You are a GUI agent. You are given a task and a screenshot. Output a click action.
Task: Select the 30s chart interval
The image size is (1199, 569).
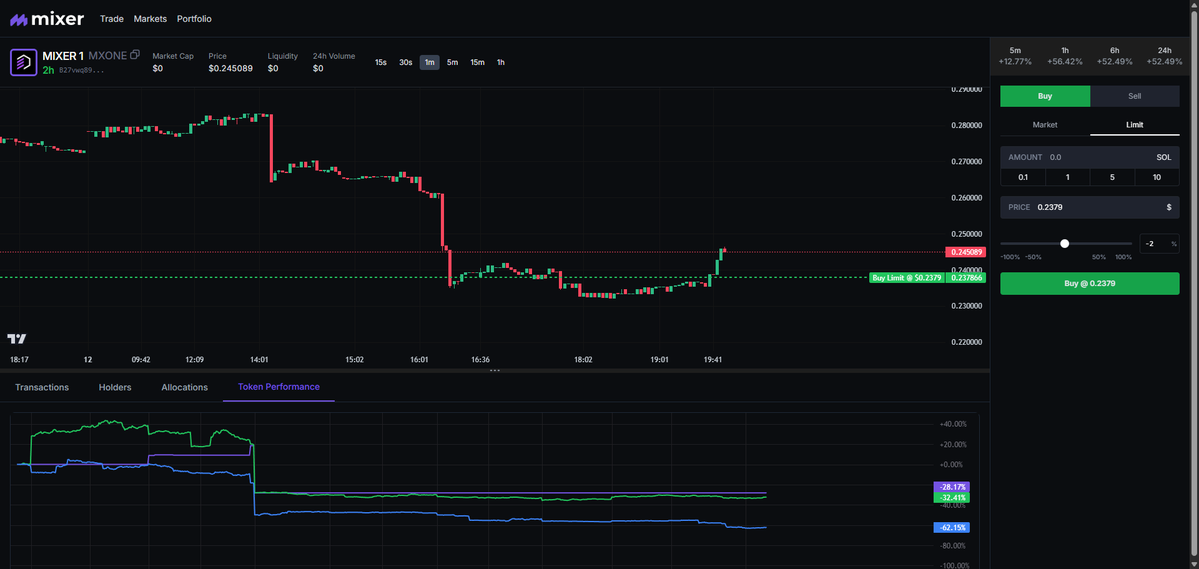405,63
